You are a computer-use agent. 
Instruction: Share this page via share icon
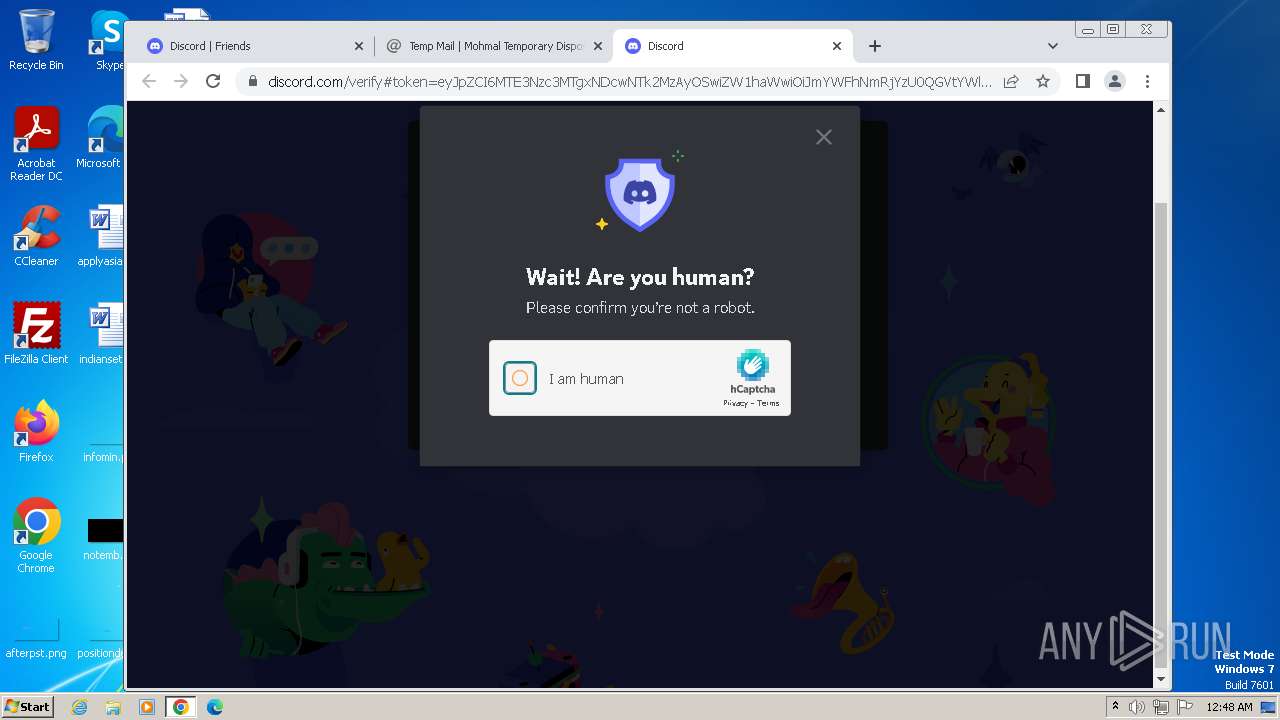[1011, 81]
